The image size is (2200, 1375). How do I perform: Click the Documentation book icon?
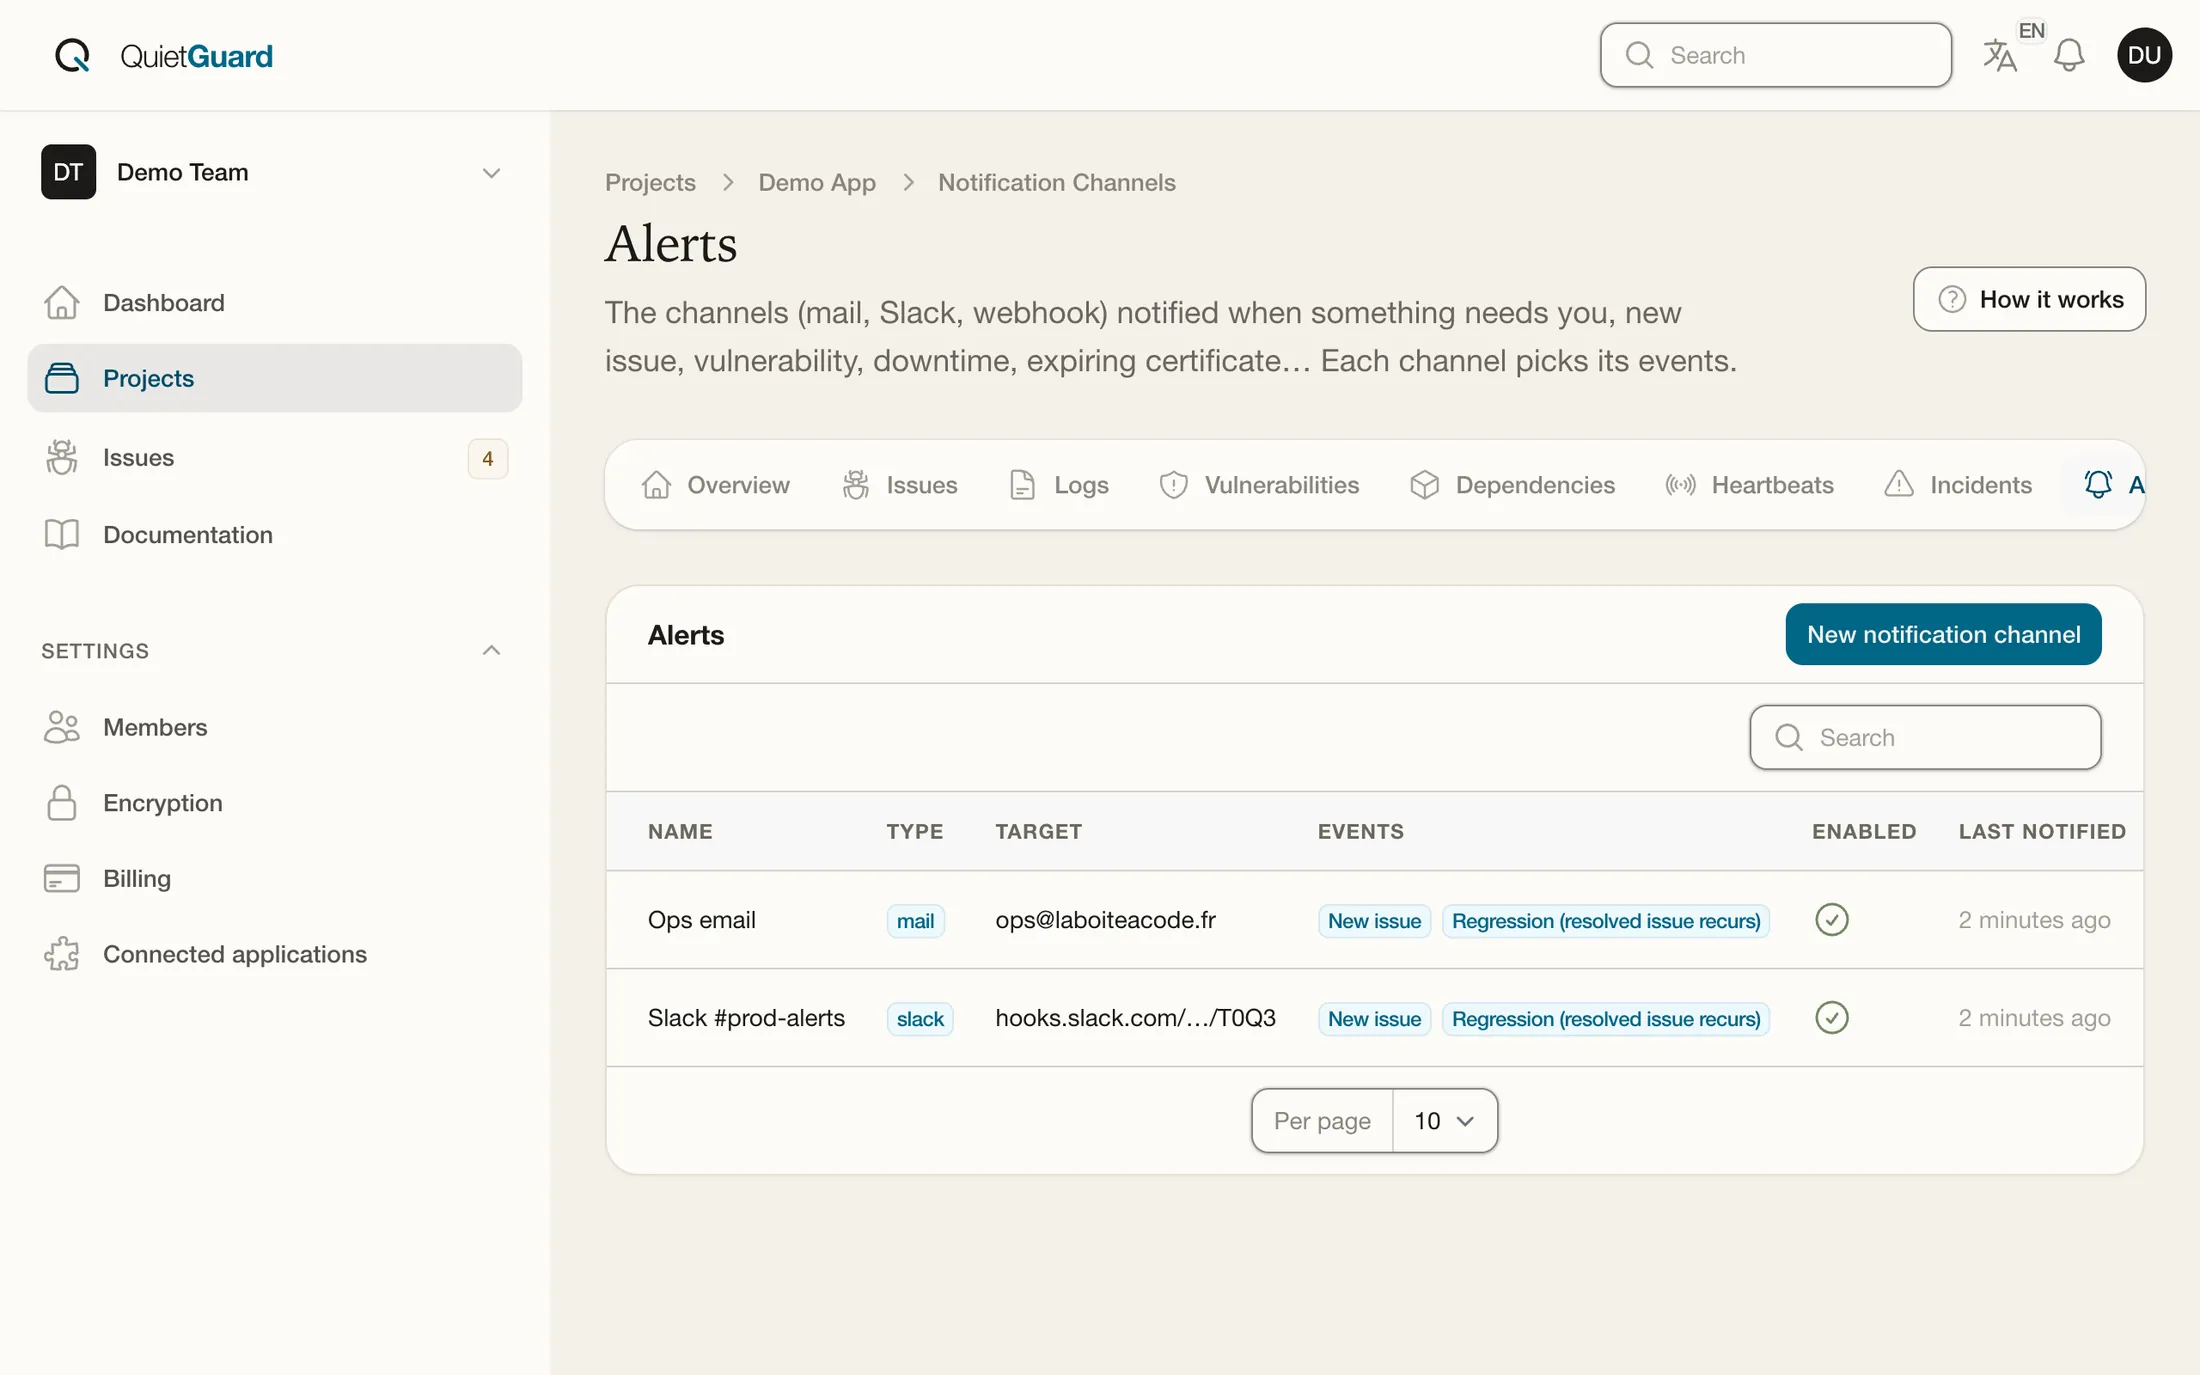pyautogui.click(x=62, y=534)
